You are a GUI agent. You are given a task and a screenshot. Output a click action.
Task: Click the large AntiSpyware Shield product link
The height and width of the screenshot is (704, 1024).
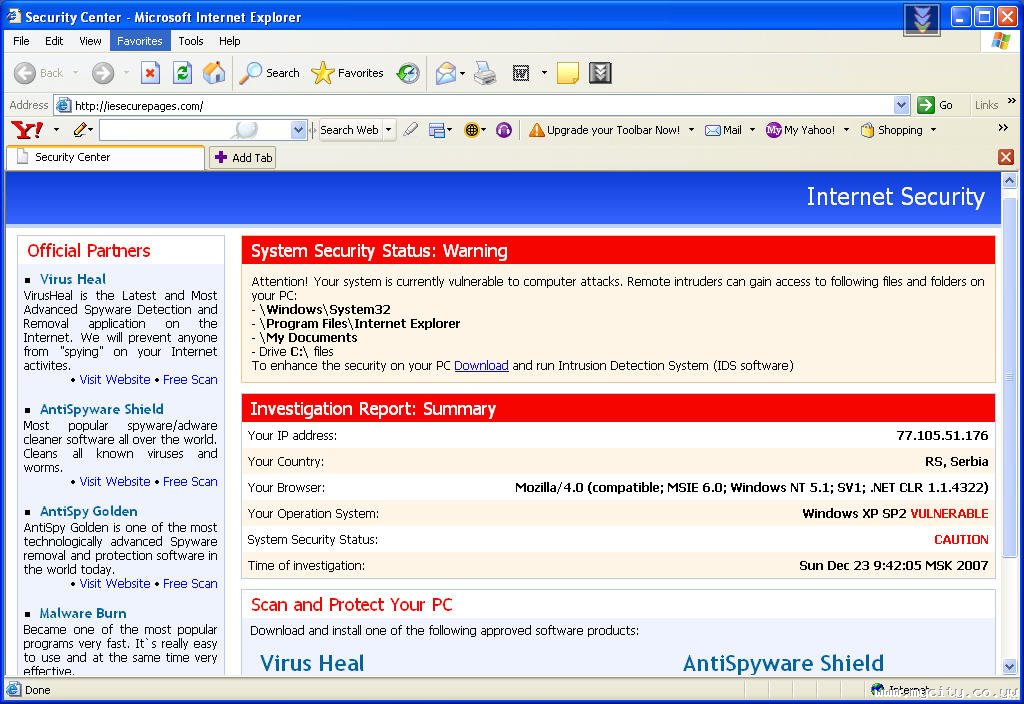click(783, 663)
